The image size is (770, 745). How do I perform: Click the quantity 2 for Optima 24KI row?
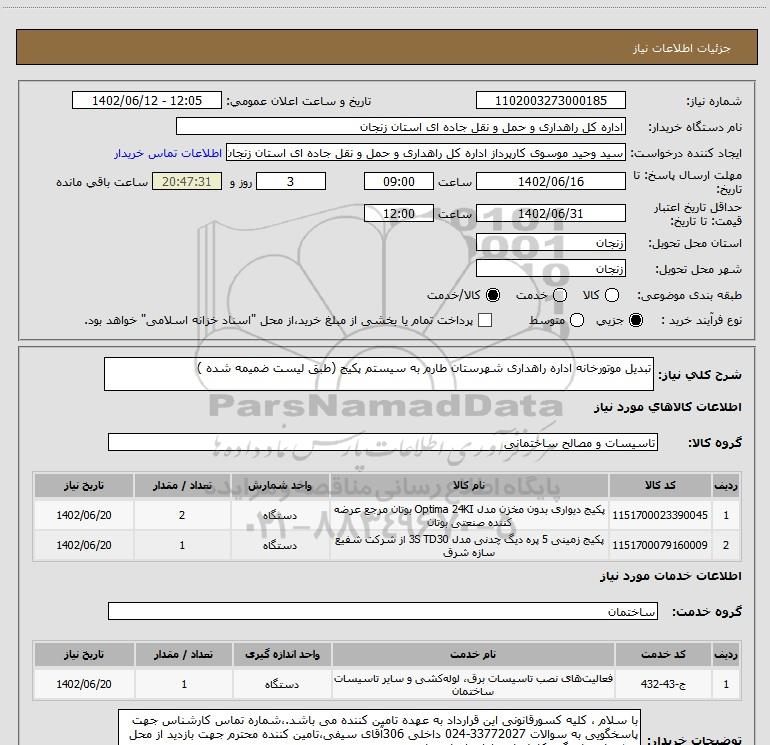point(182,515)
